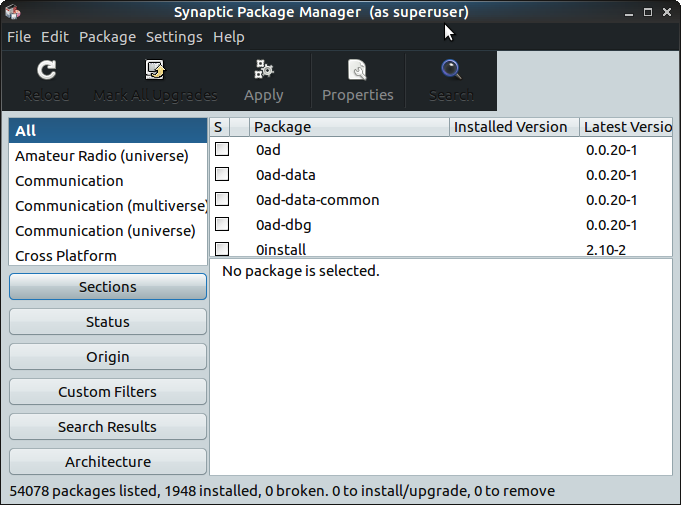Close the Synaptic Package Manager window
681x505 pixels.
pos(667,12)
